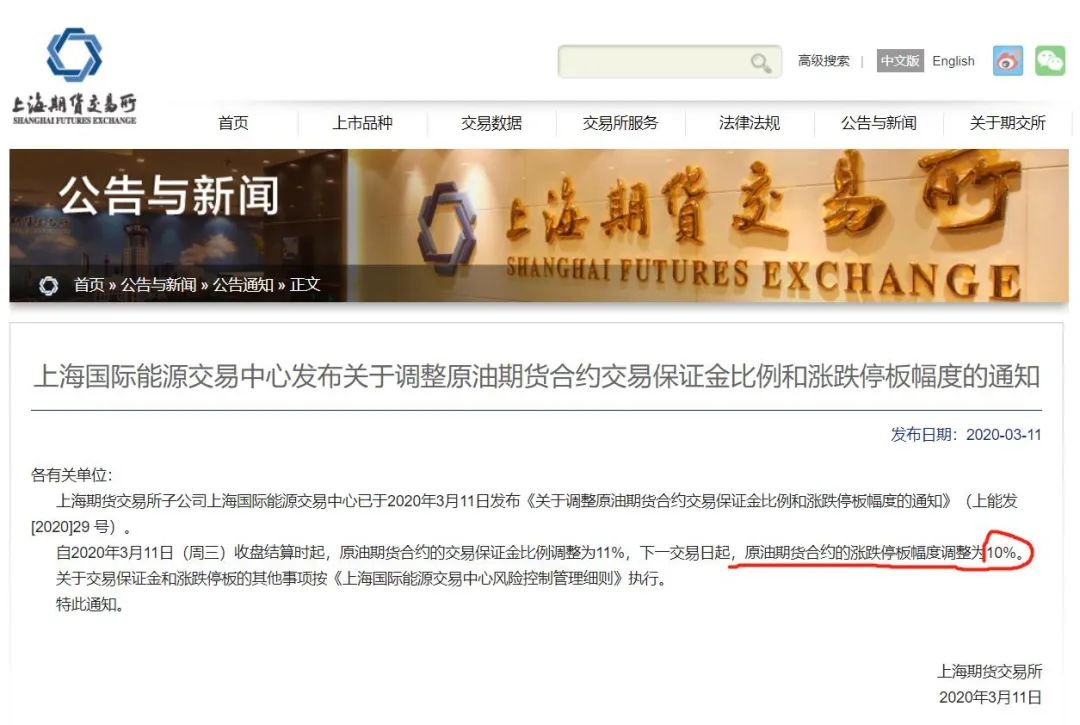Open the WeChat social icon

point(1050,61)
